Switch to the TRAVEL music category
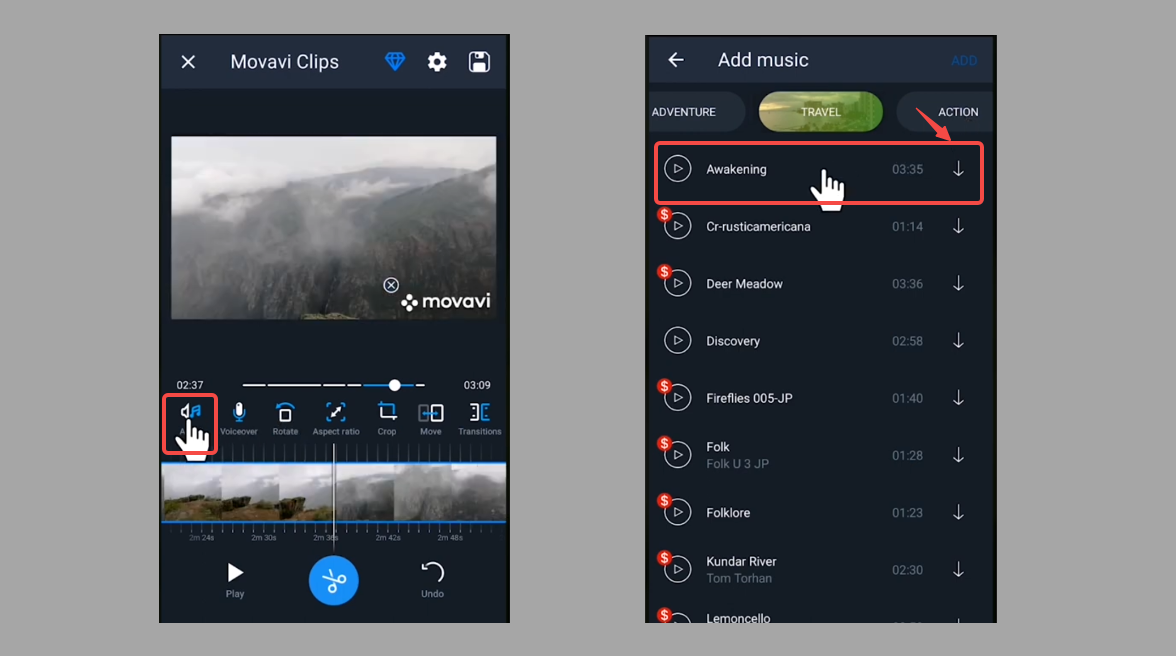This screenshot has height=656, width=1176. [820, 112]
